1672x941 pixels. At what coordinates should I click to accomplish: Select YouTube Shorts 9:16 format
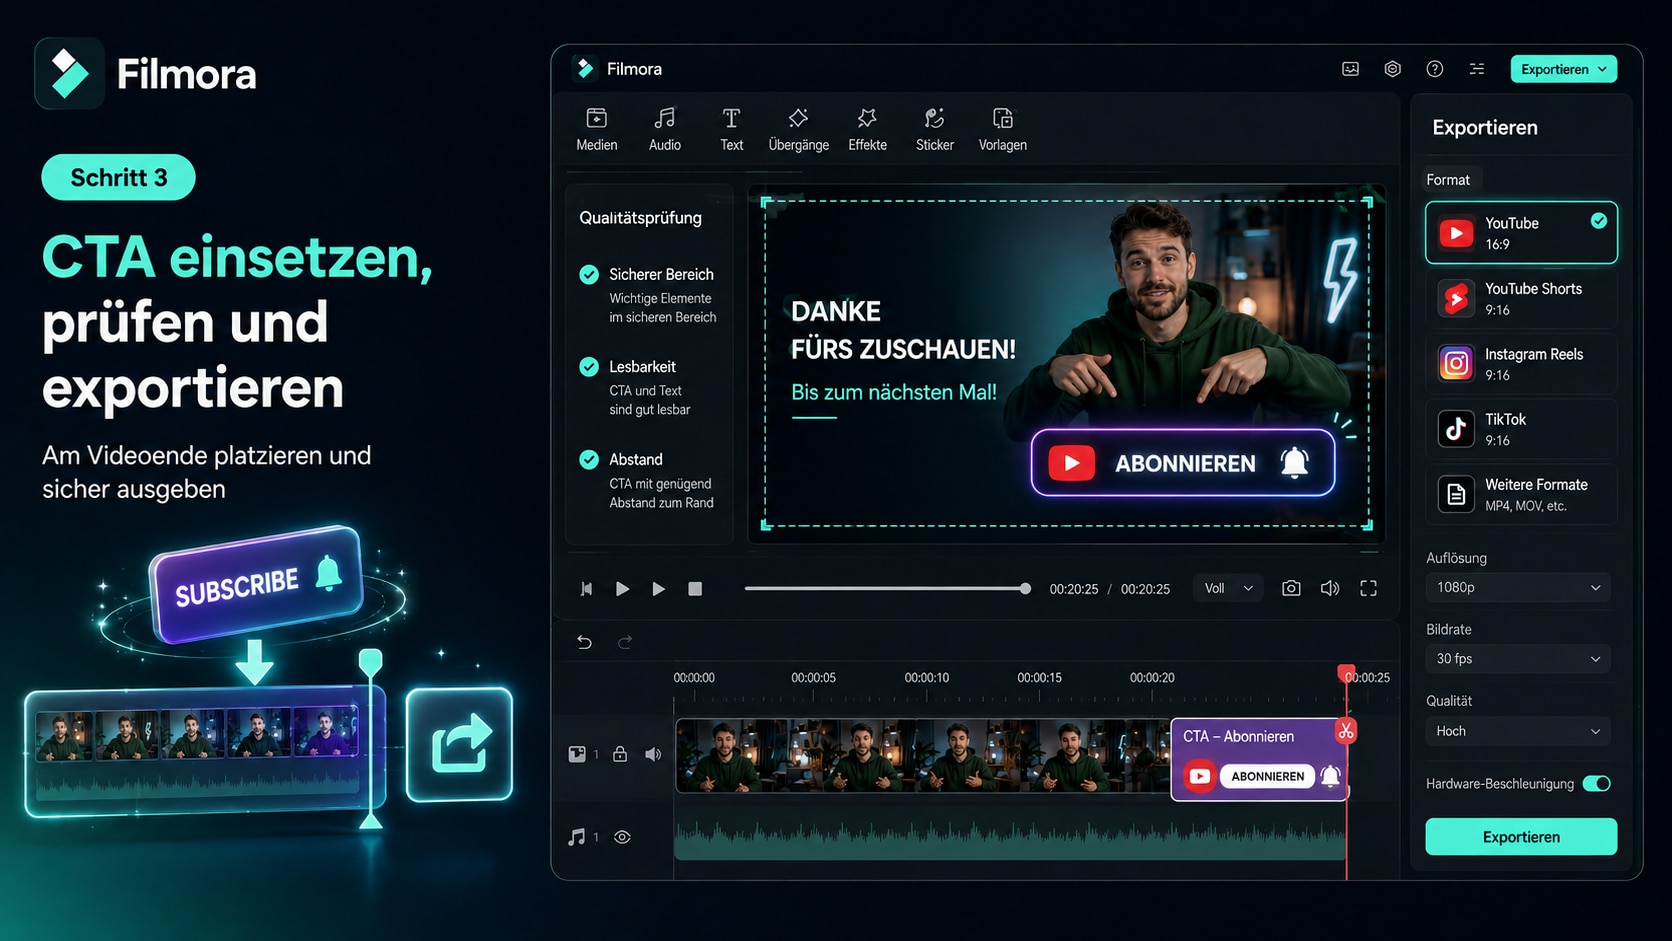point(1521,298)
